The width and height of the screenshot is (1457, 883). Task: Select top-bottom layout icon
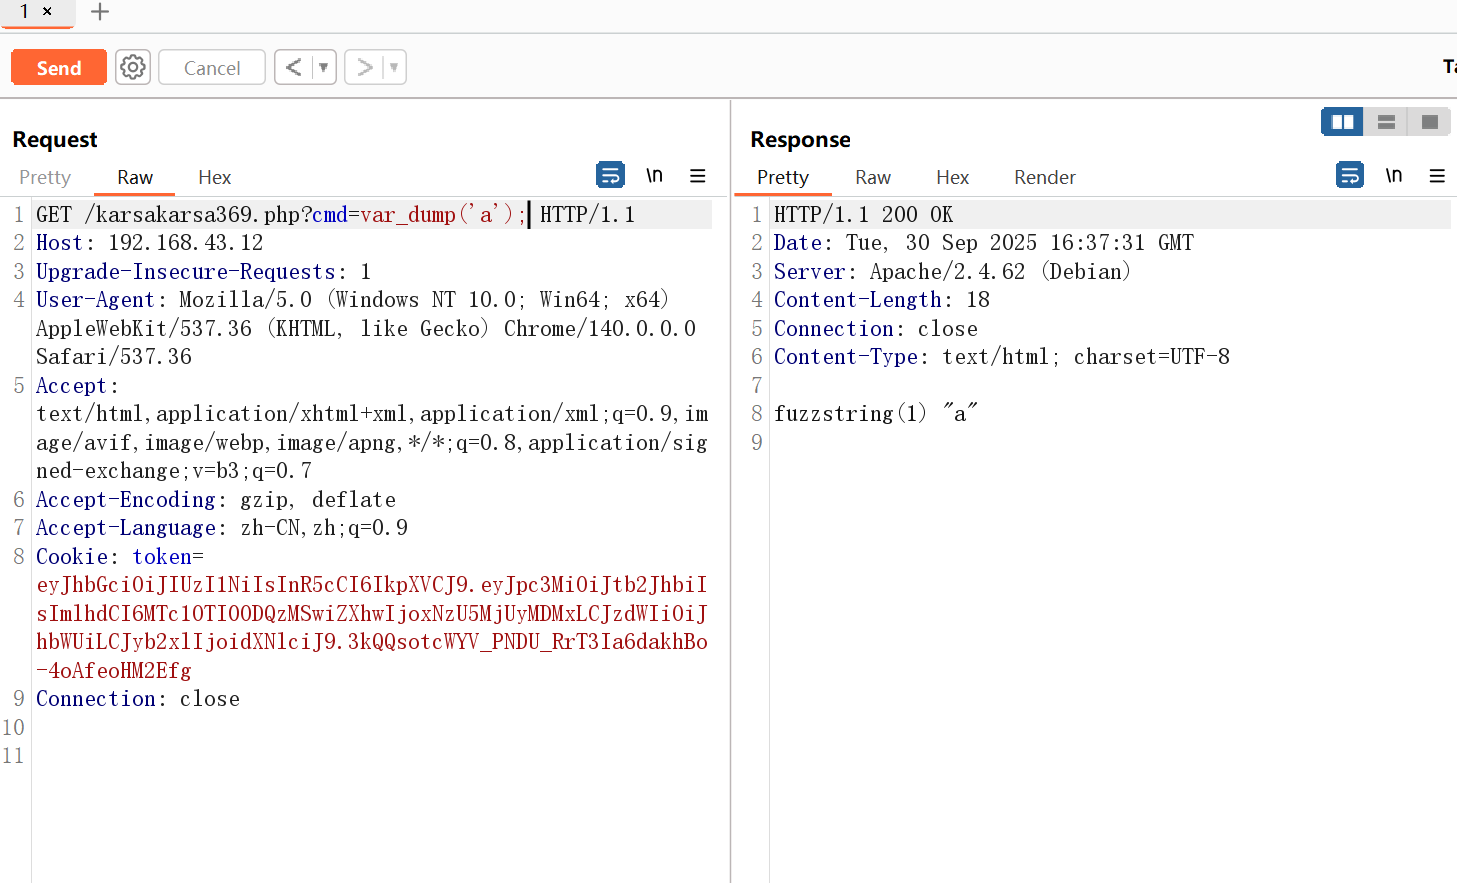point(1386,122)
